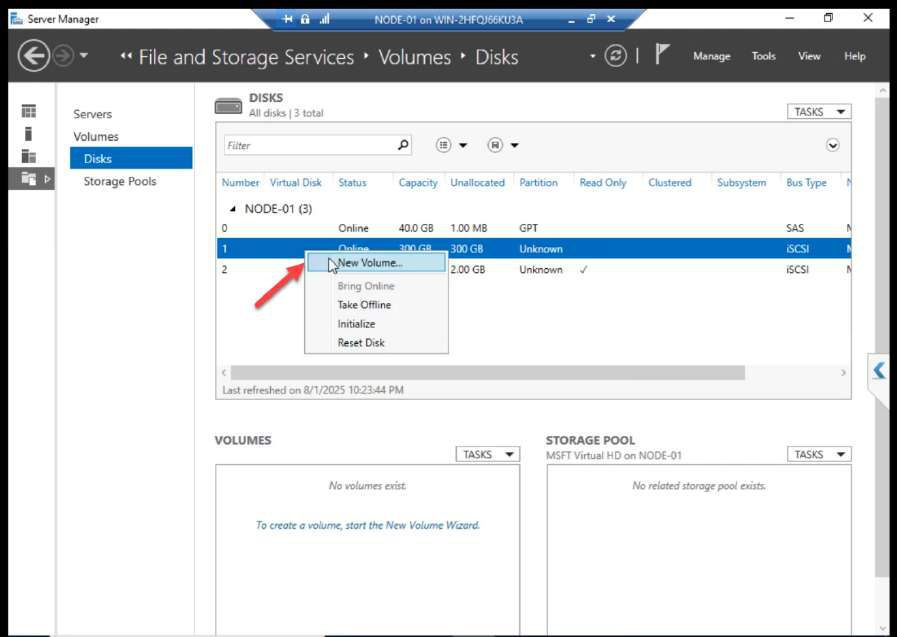Image resolution: width=897 pixels, height=637 pixels.
Task: Open the View menu
Action: coord(809,56)
